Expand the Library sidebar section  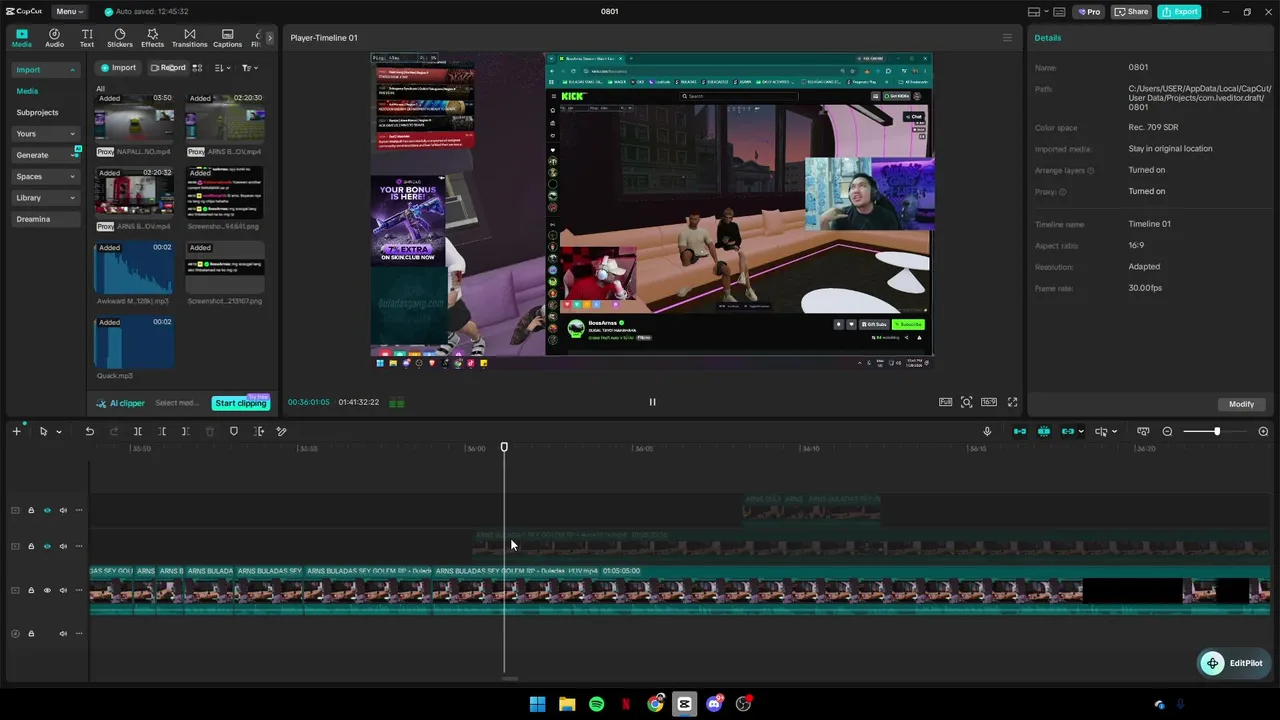45,198
